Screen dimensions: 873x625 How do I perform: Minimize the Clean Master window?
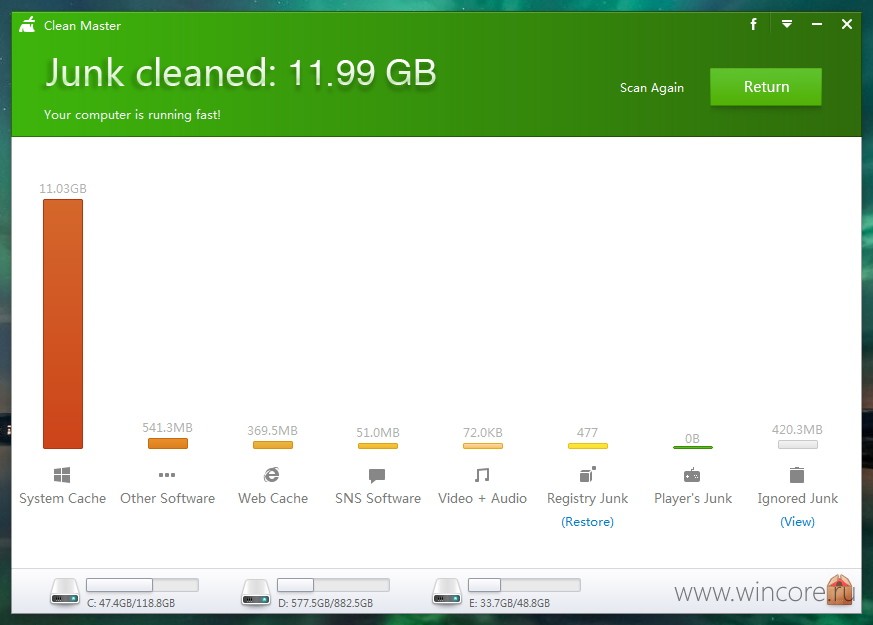(x=817, y=24)
